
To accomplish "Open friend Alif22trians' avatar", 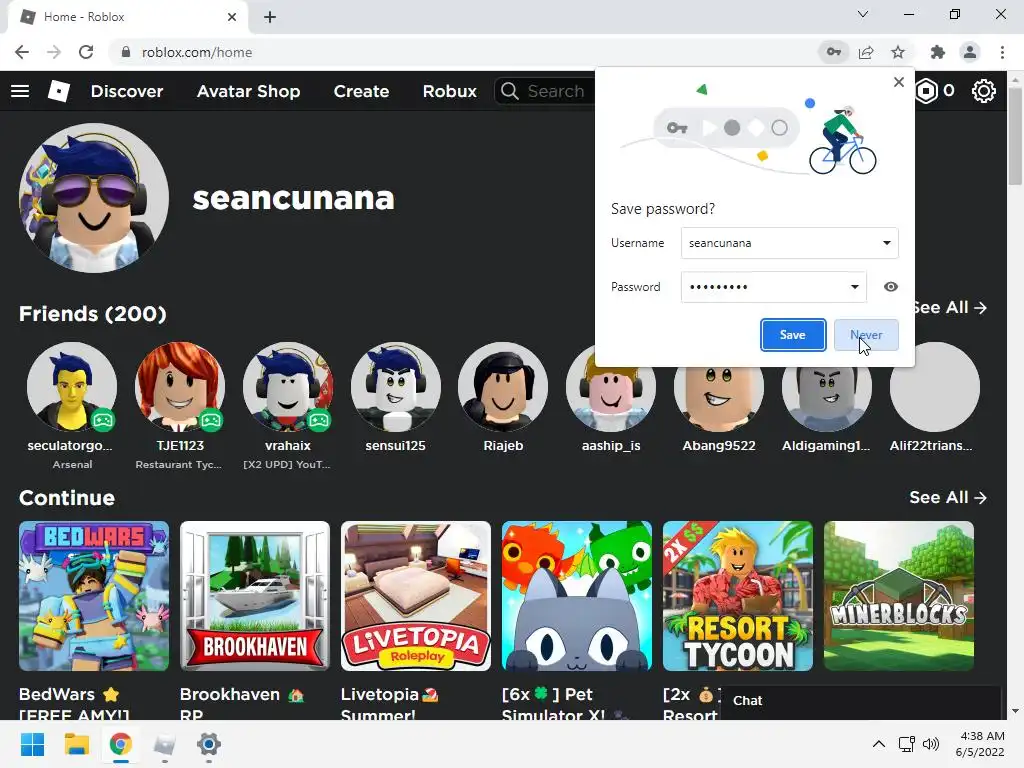I will pos(935,387).
